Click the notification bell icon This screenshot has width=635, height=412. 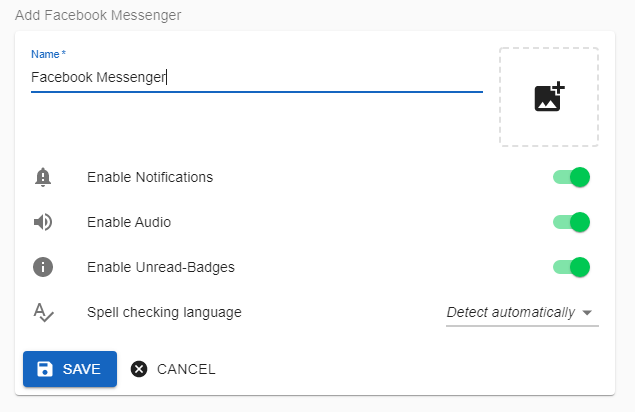click(43, 177)
